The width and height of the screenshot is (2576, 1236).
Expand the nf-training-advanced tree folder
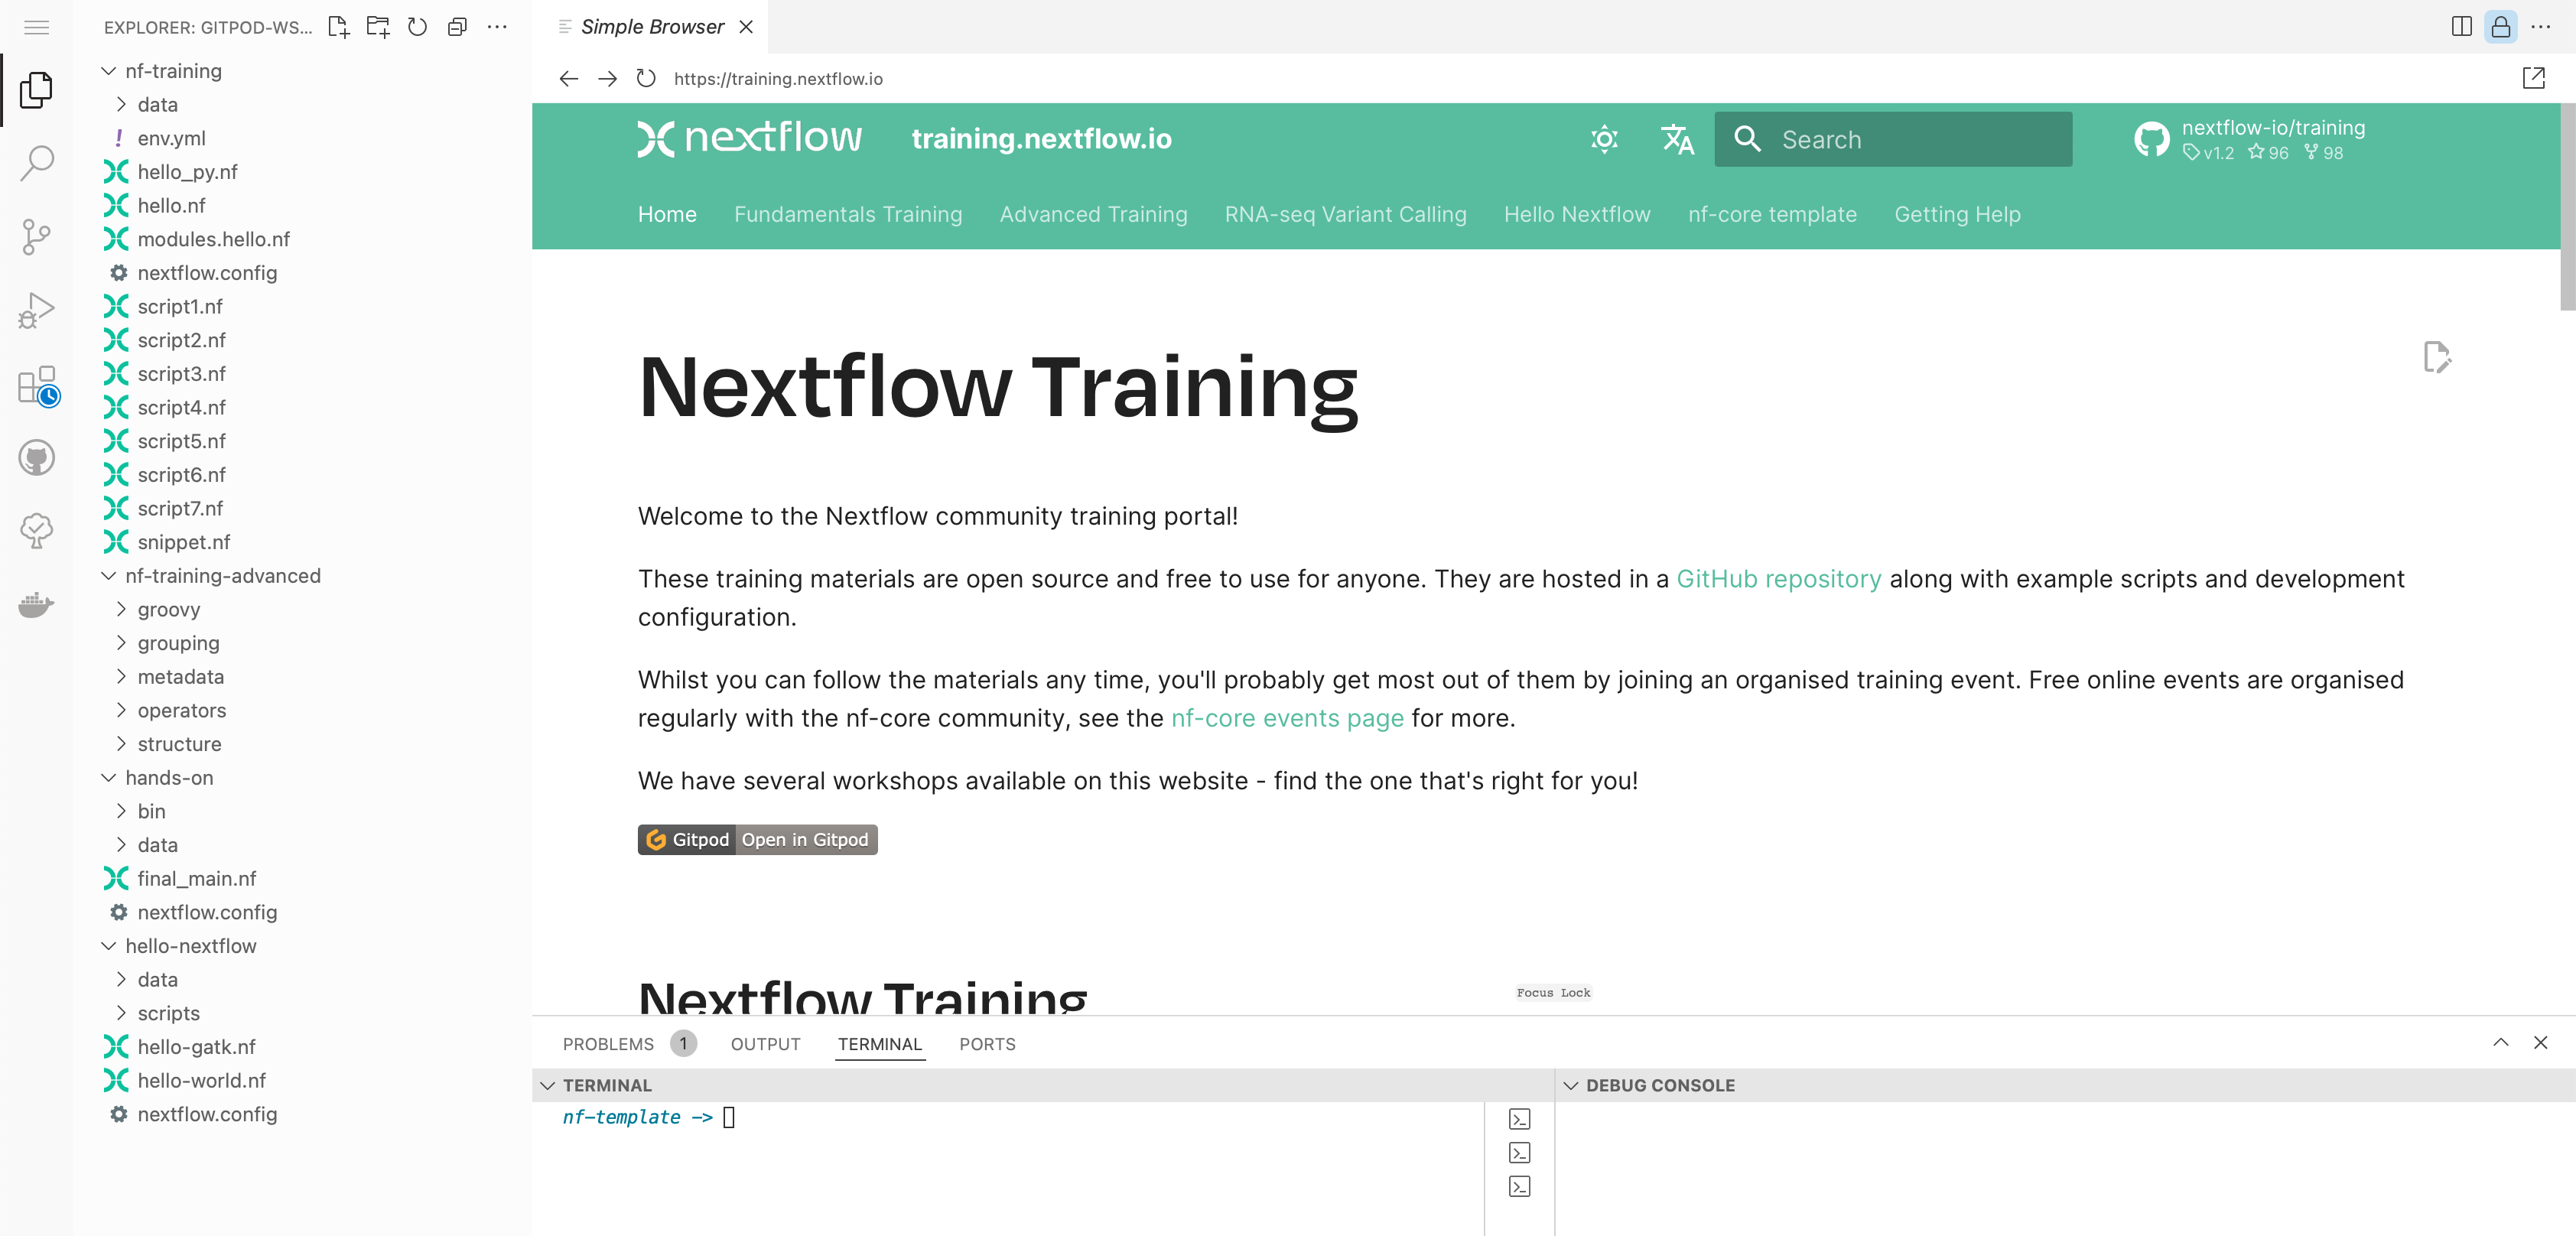pyautogui.click(x=109, y=575)
